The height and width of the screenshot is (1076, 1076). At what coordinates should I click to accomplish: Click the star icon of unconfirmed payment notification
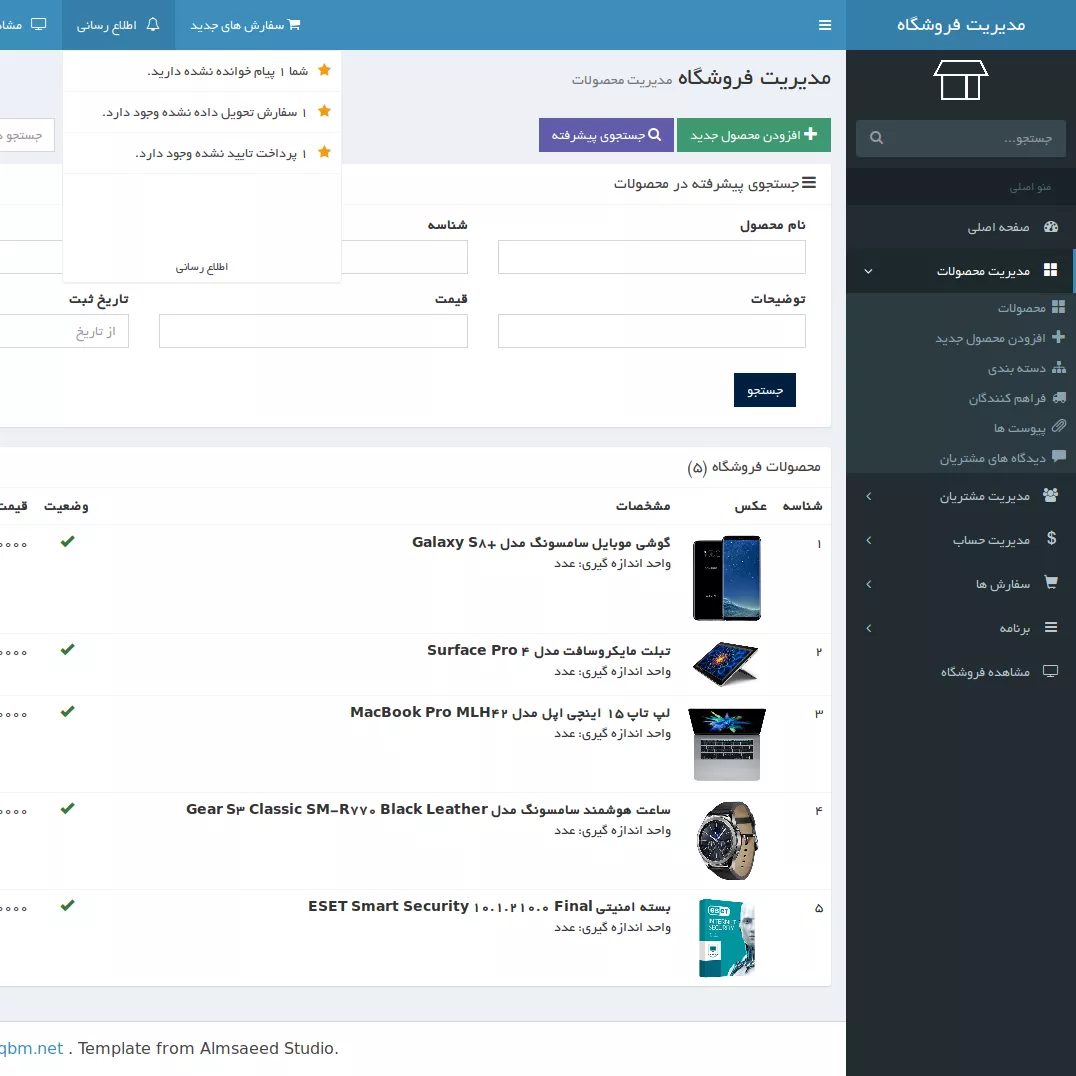coord(325,152)
